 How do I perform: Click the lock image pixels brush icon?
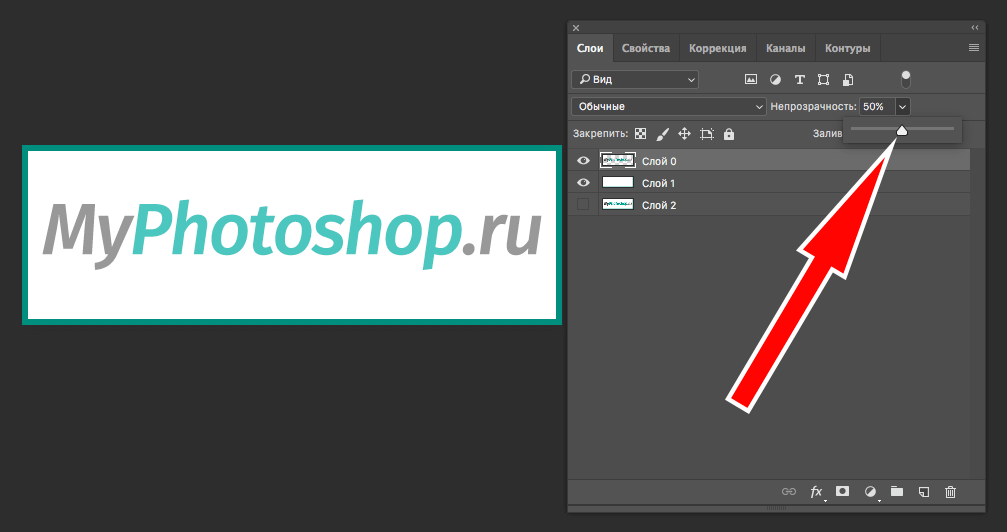(662, 134)
